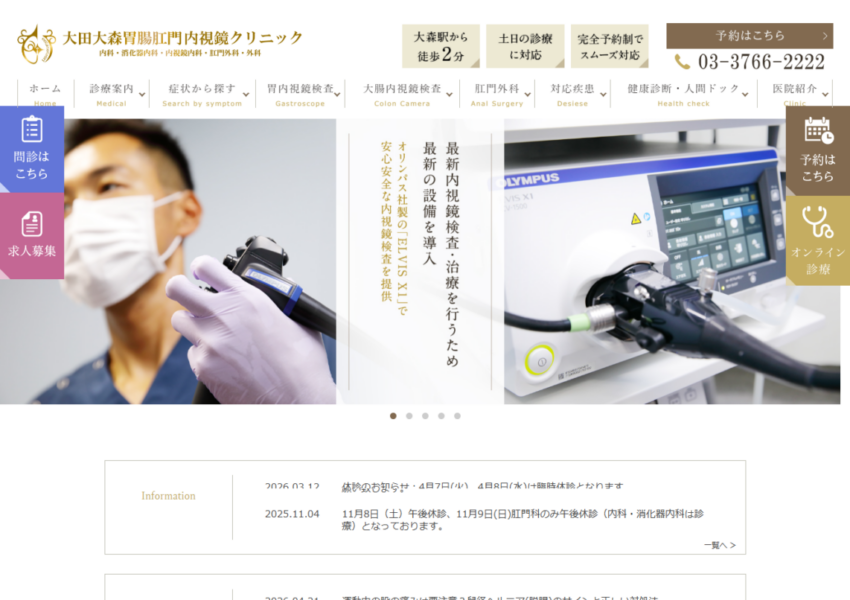Expand the 大腸内視鏡検査 dropdown chevron
The image size is (850, 600).
pyautogui.click(x=449, y=95)
